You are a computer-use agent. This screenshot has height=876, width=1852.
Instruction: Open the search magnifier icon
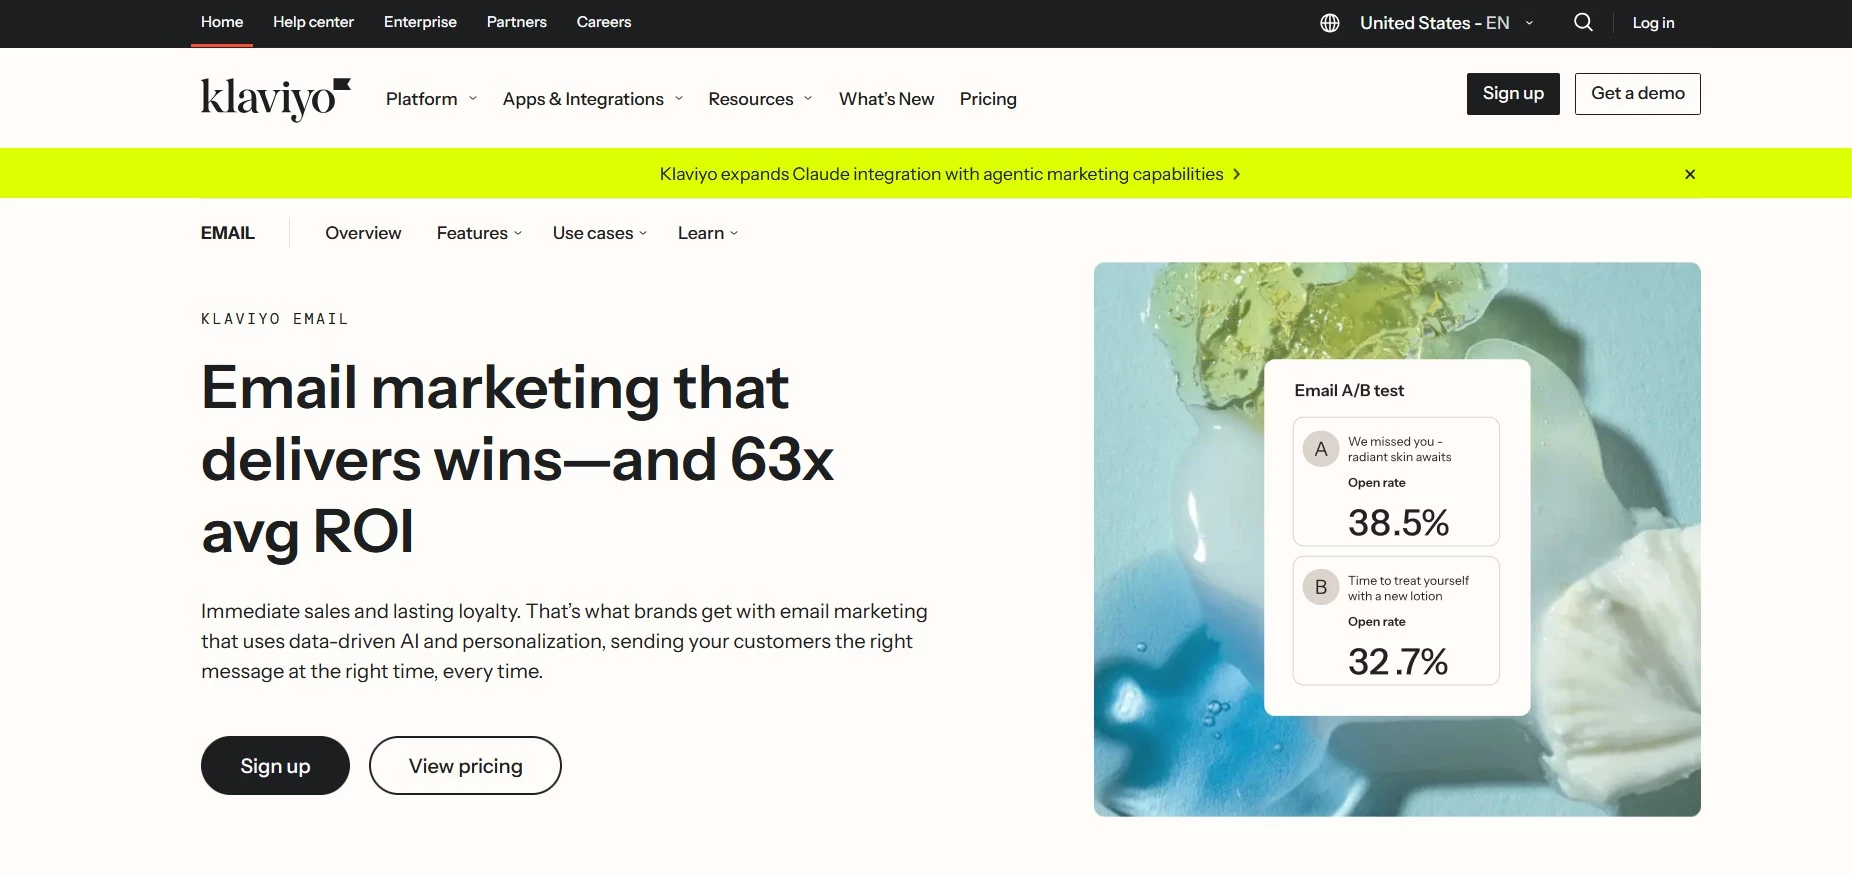(1583, 23)
